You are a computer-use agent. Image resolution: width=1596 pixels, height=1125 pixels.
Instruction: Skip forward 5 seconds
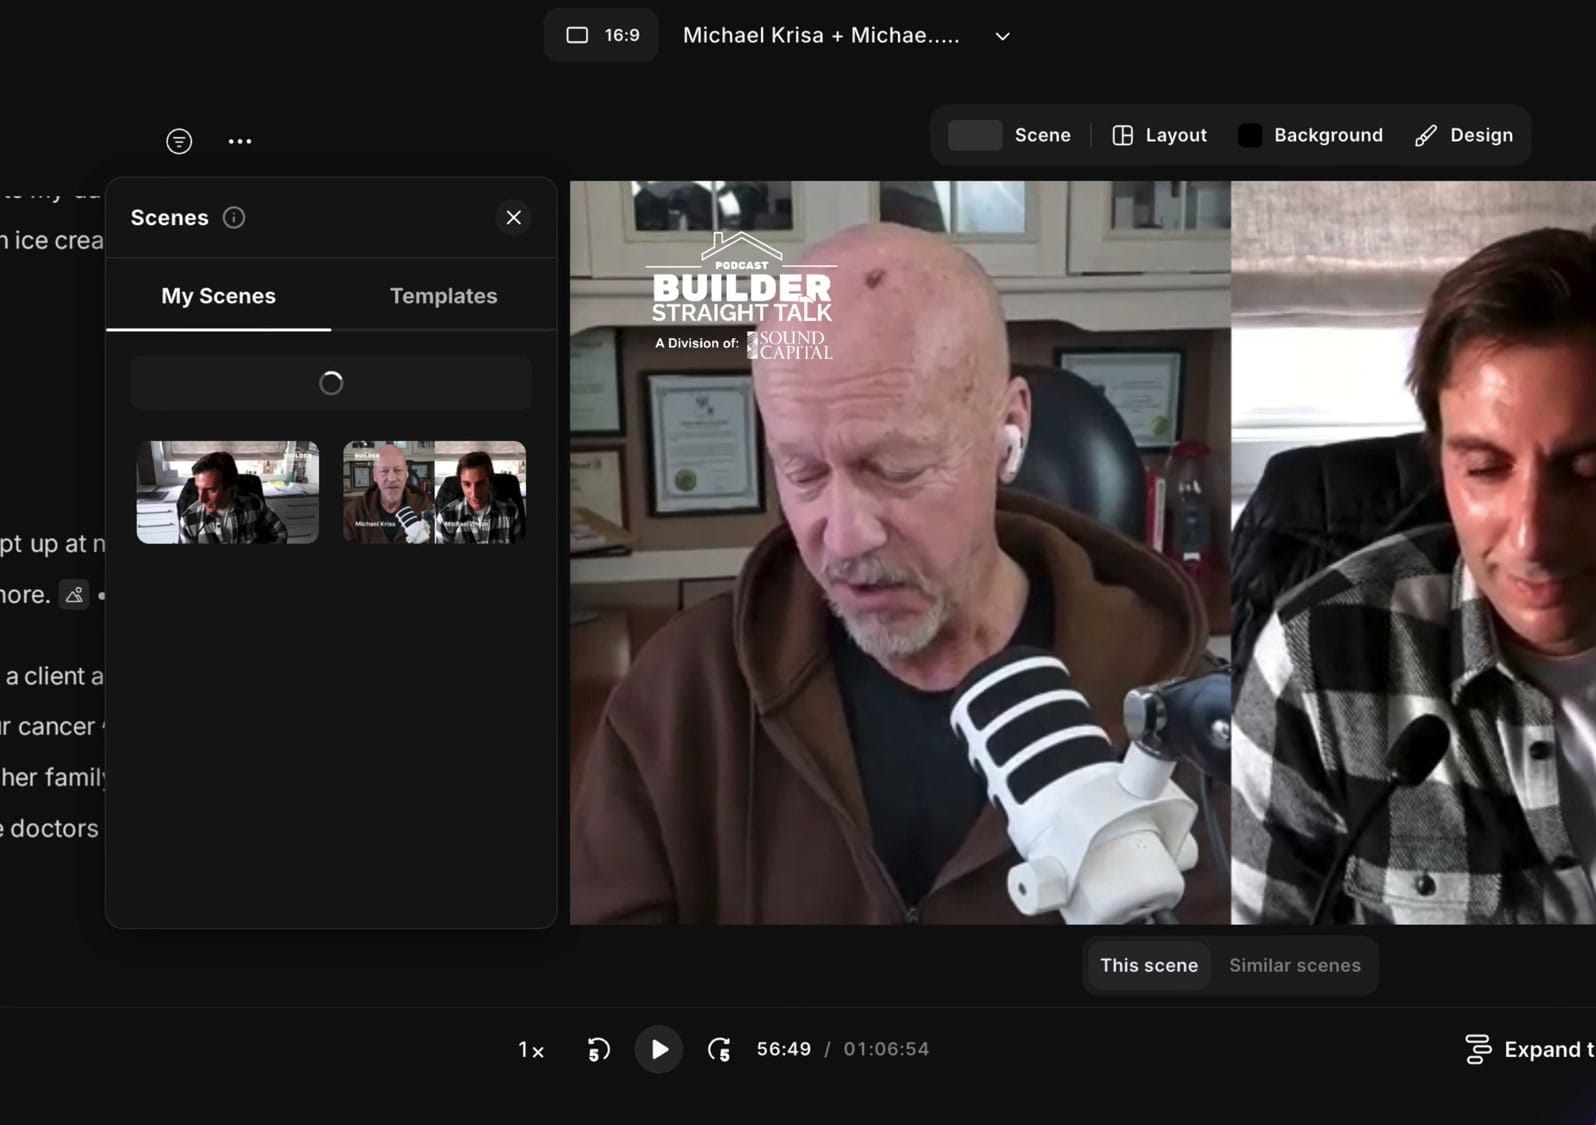coord(719,1050)
